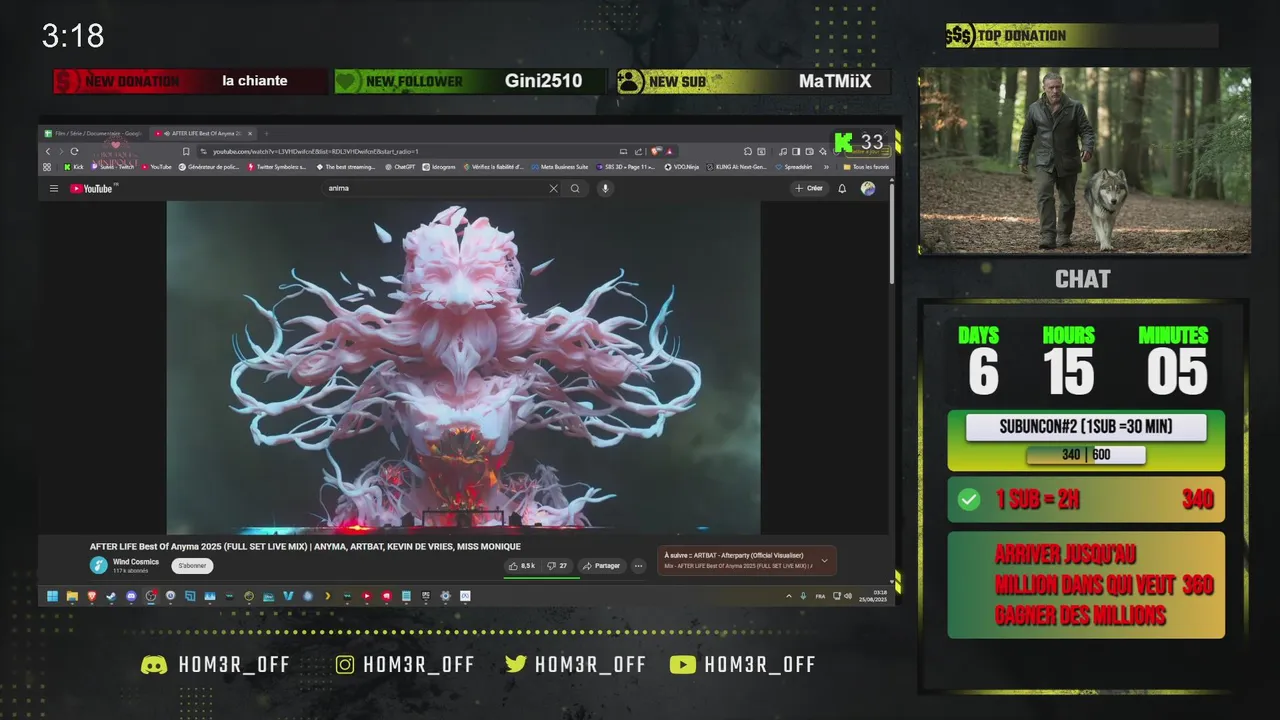This screenshot has height=720, width=1280.
Task: Open the Windows Start menu
Action: [52, 596]
